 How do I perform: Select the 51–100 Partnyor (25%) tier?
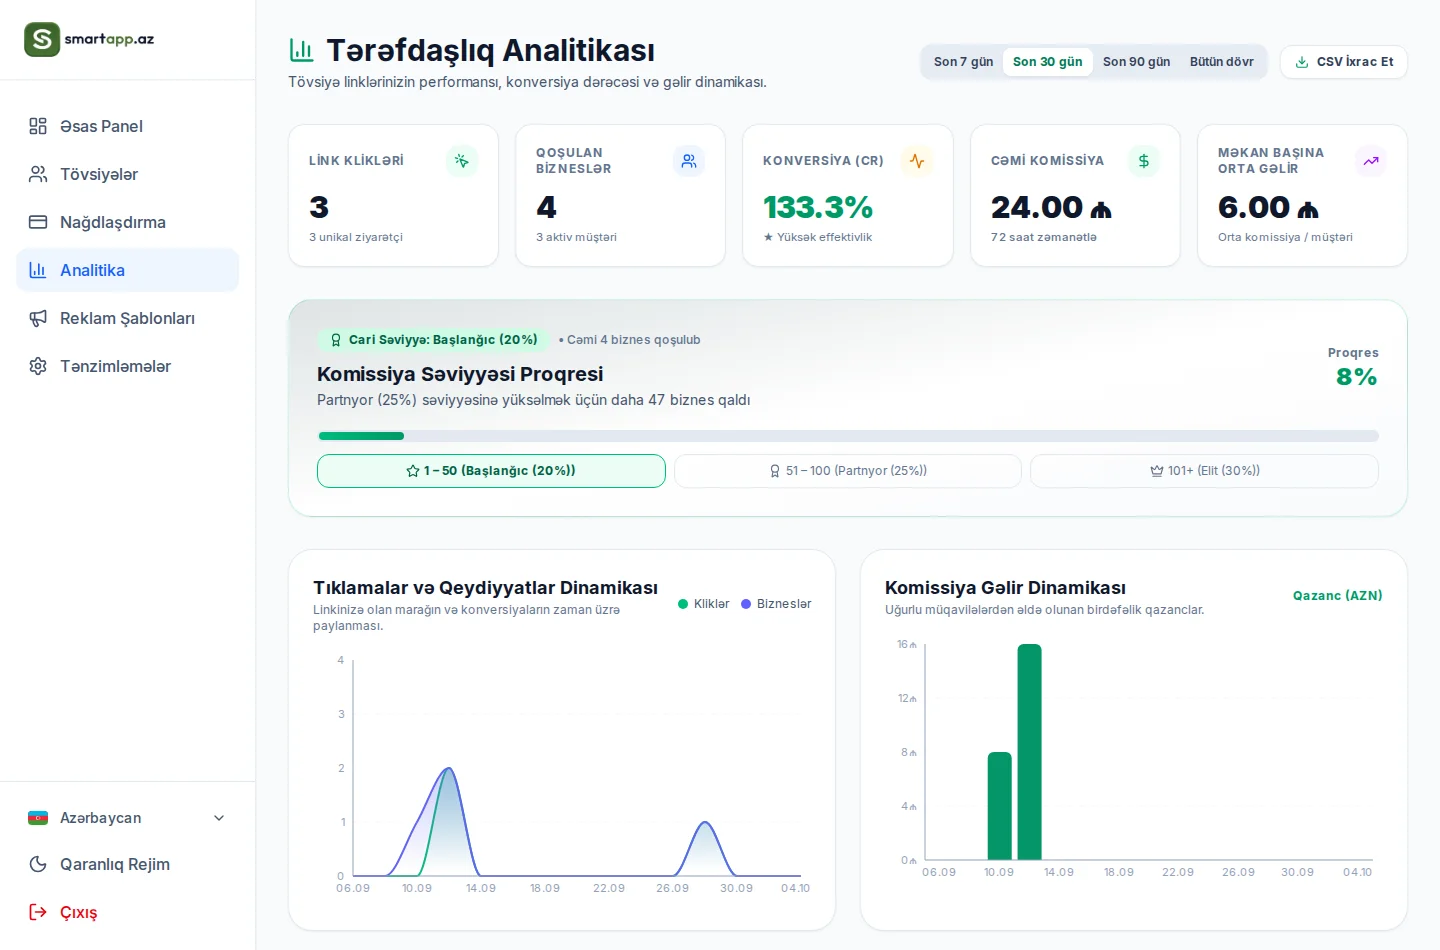pos(848,471)
